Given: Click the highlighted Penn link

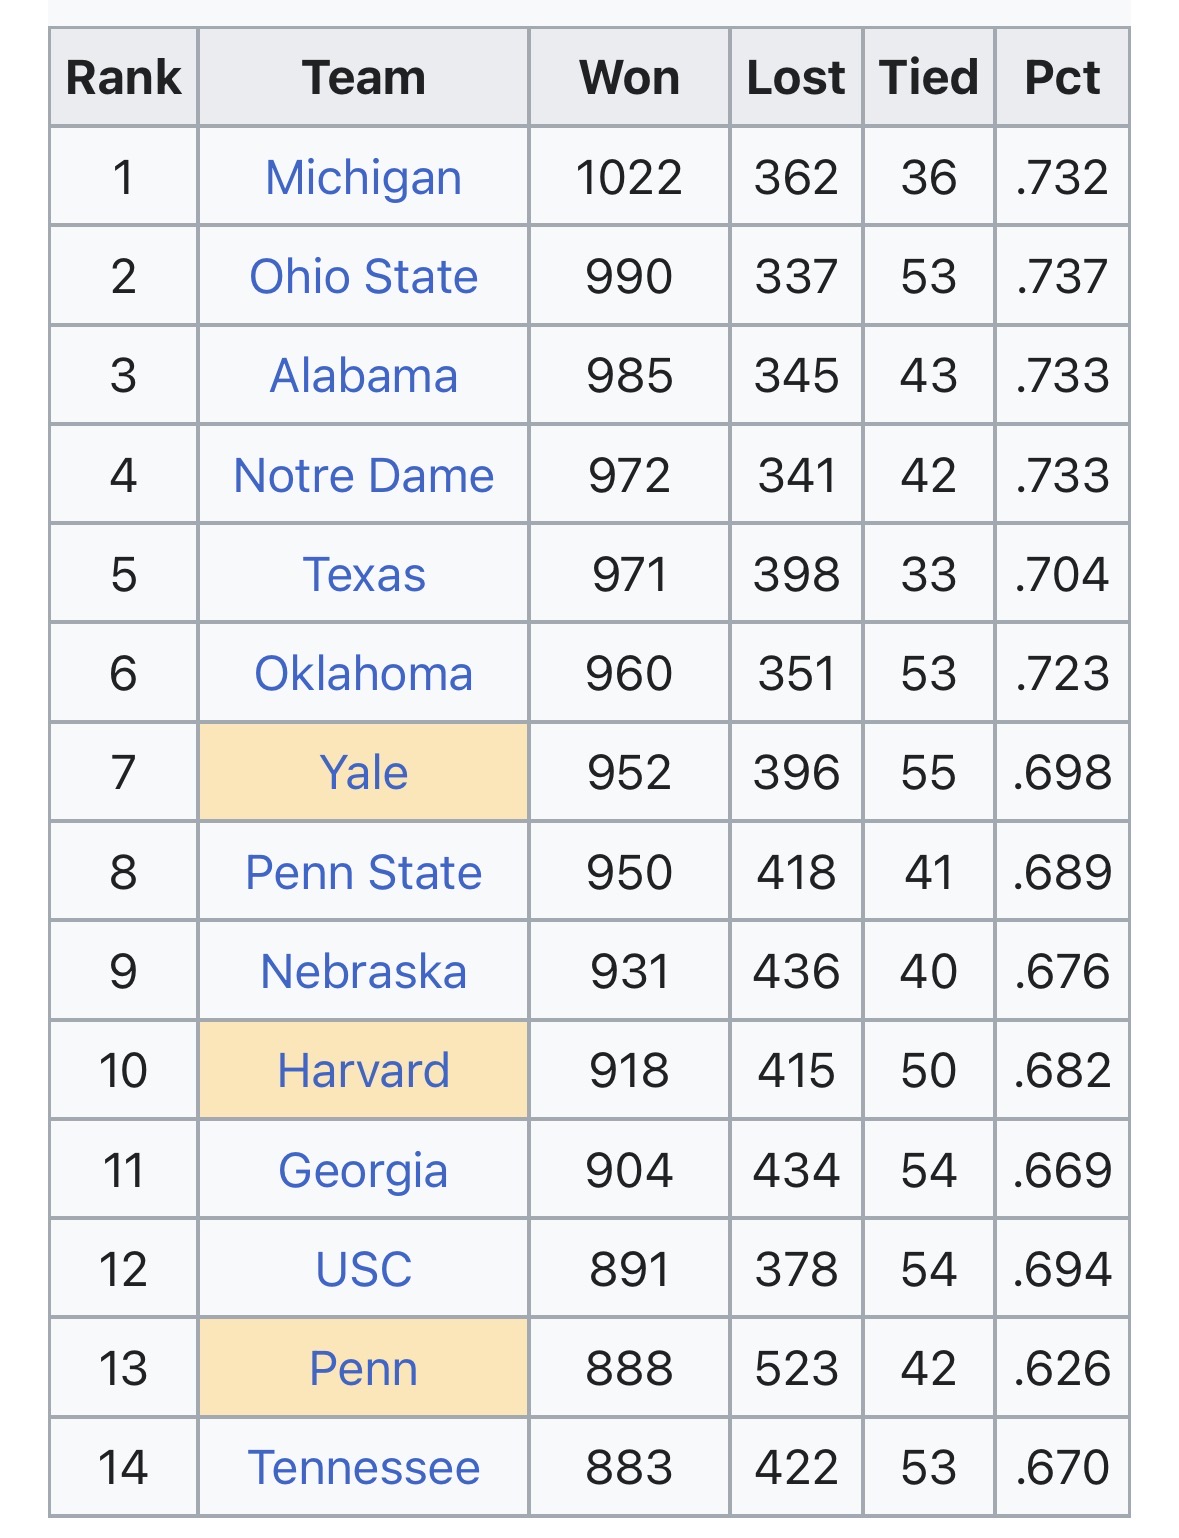Looking at the screenshot, I should 363,1369.
